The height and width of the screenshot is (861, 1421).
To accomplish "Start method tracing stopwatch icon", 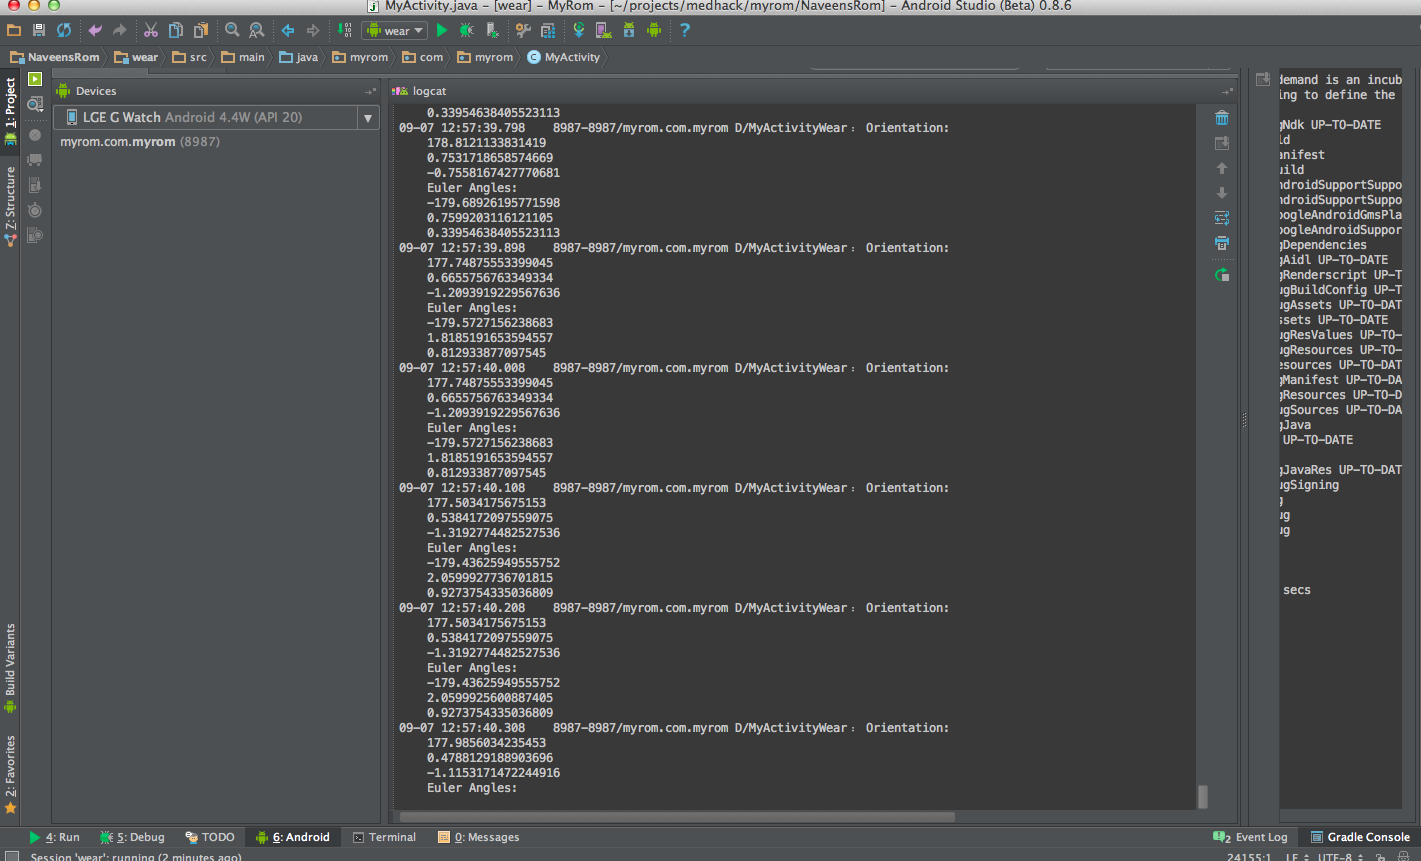I will (35, 210).
